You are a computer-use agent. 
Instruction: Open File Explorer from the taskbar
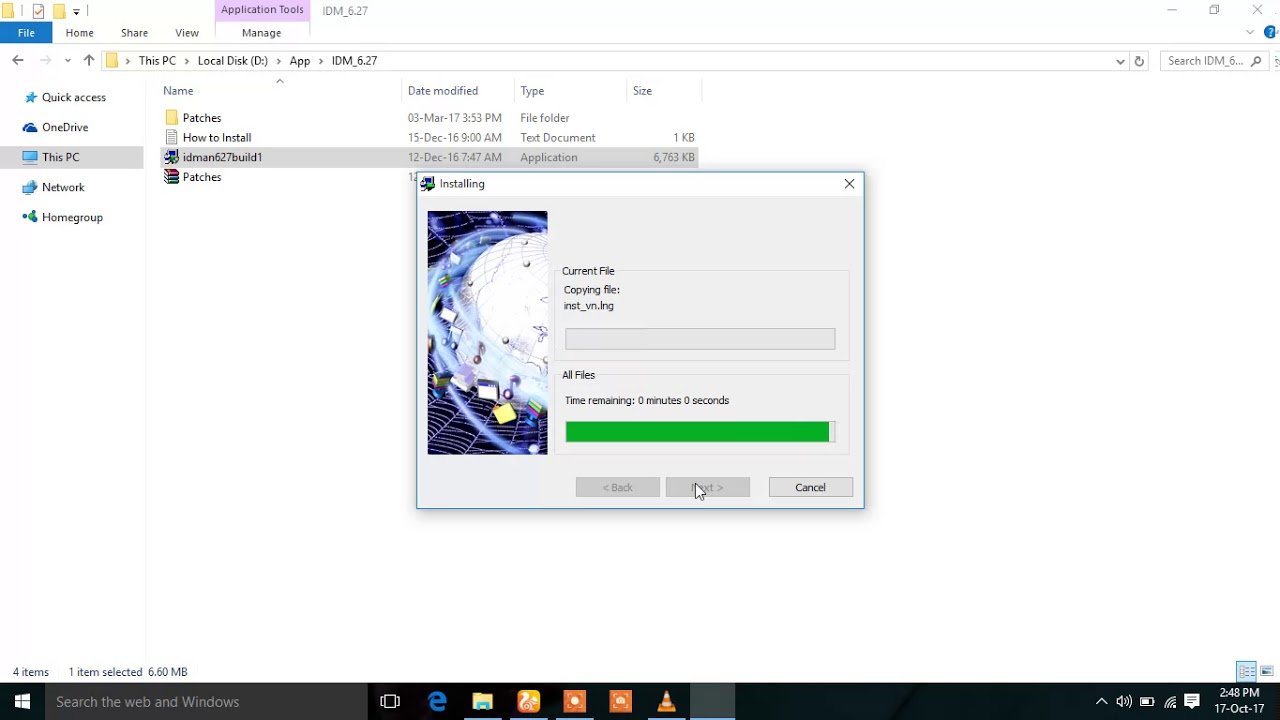482,702
